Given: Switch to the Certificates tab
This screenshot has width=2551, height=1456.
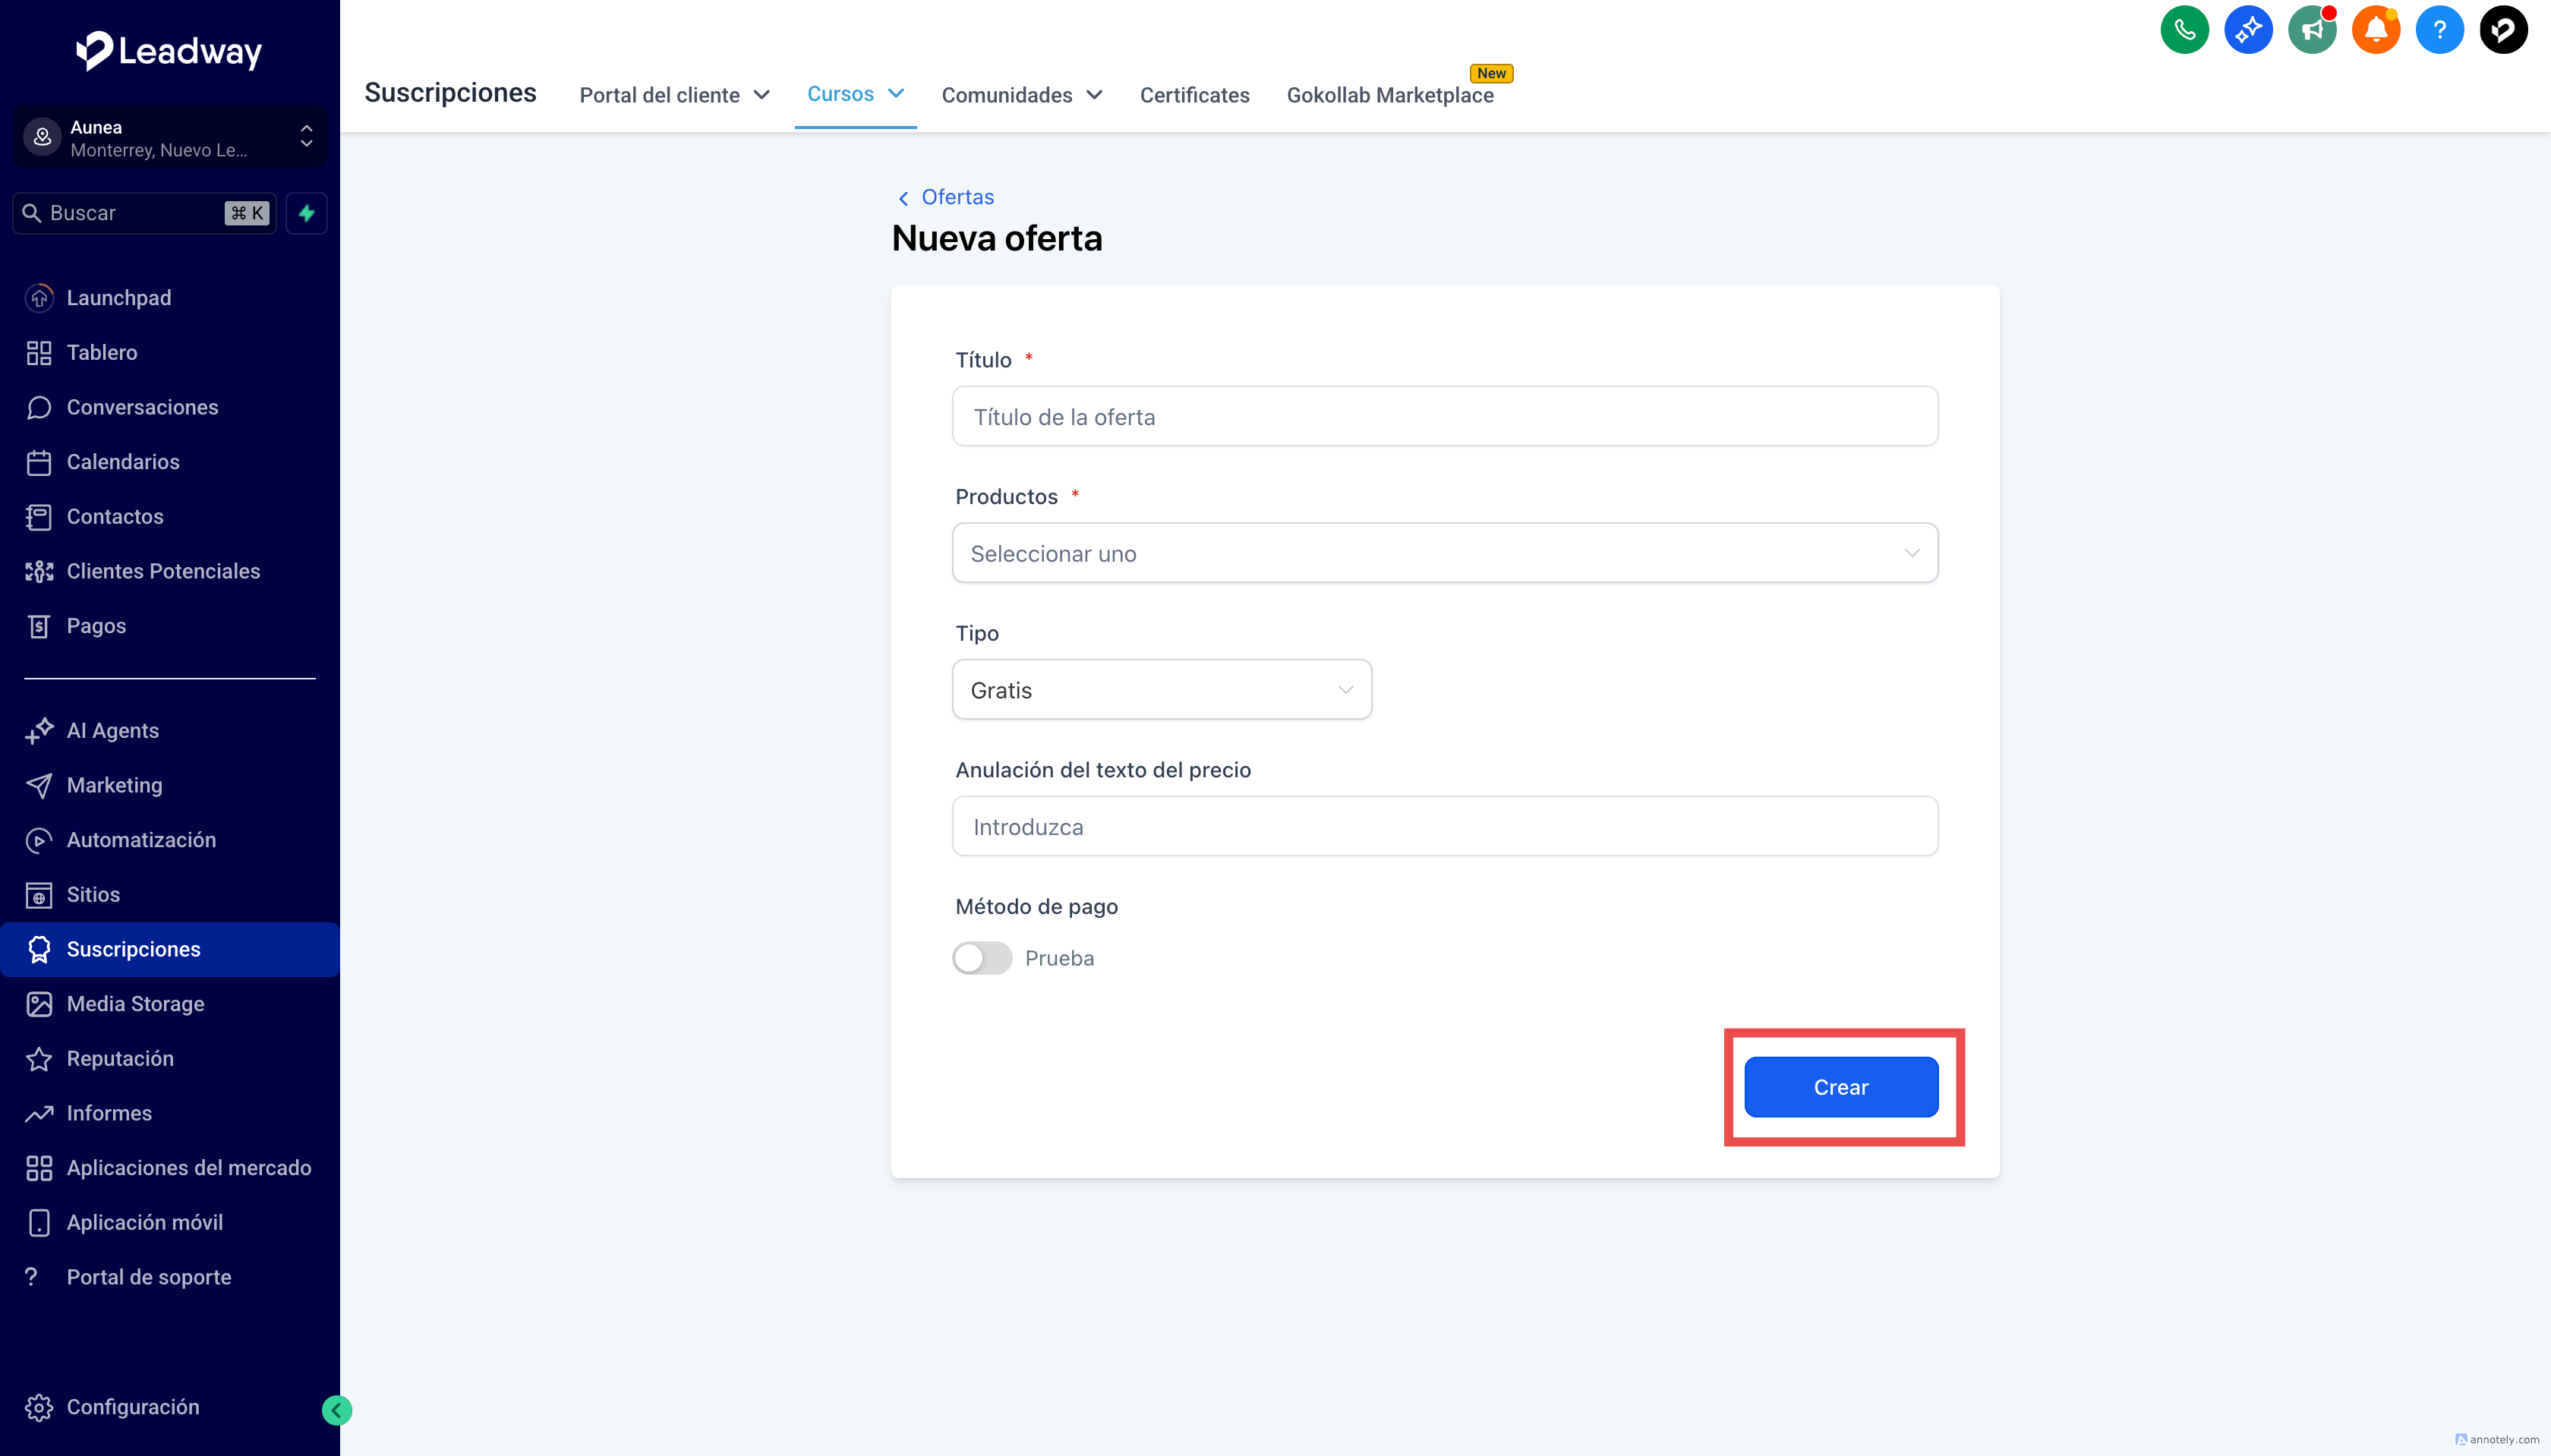Looking at the screenshot, I should pyautogui.click(x=1194, y=95).
